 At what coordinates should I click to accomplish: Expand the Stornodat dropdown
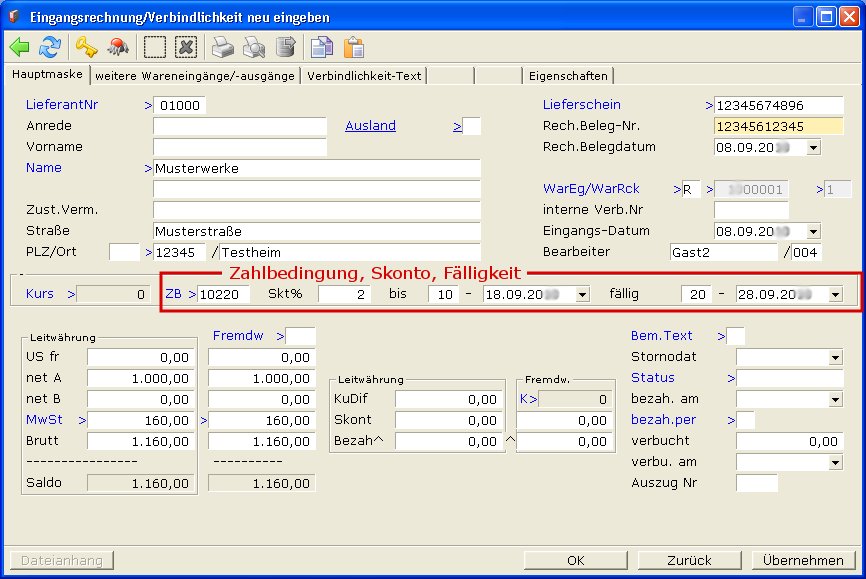pyautogui.click(x=835, y=357)
